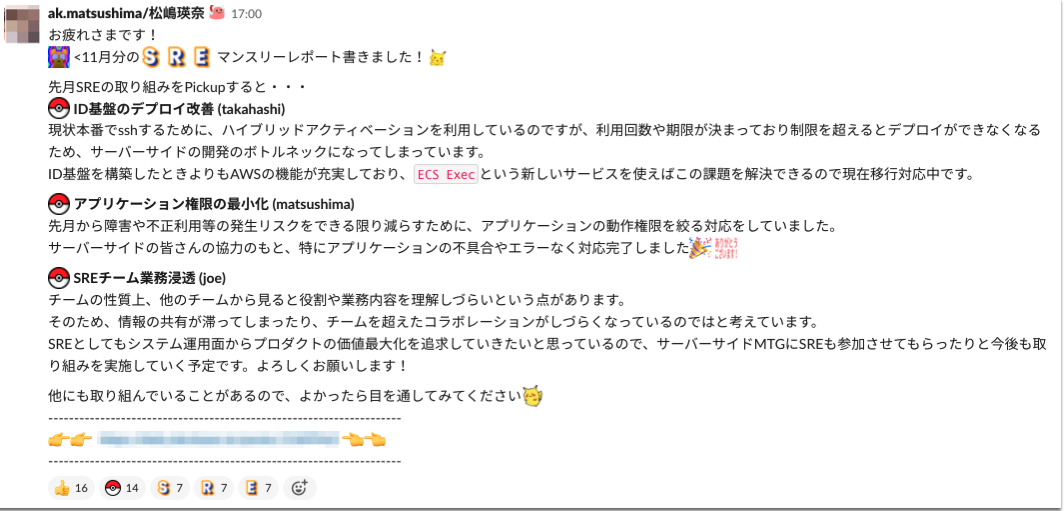The width and height of the screenshot is (1064, 511).
Task: Open the blurred report link between pointing hands
Action: tap(218, 440)
